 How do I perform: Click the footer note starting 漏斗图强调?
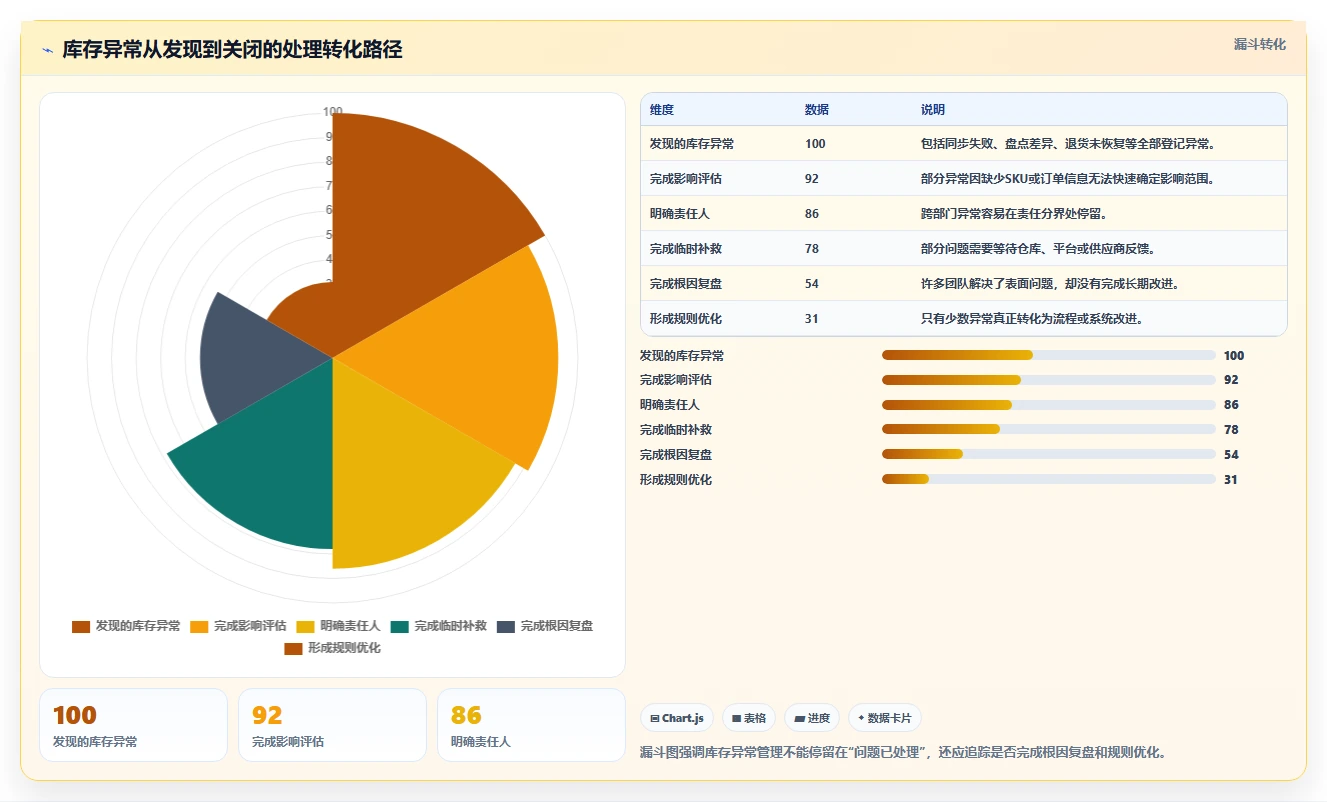(x=903, y=752)
